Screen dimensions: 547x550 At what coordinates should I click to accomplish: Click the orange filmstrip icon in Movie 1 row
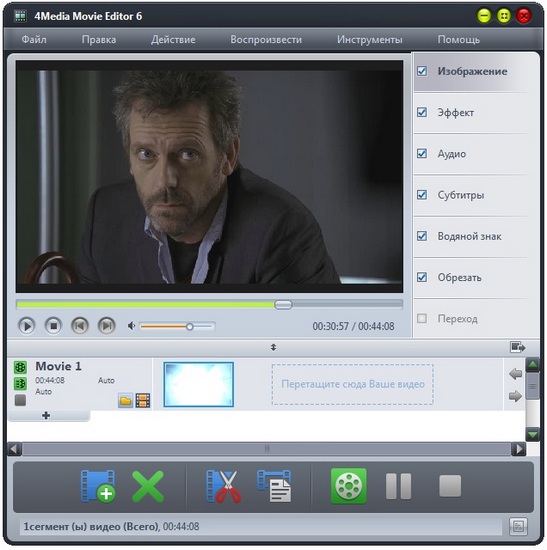[x=143, y=401]
